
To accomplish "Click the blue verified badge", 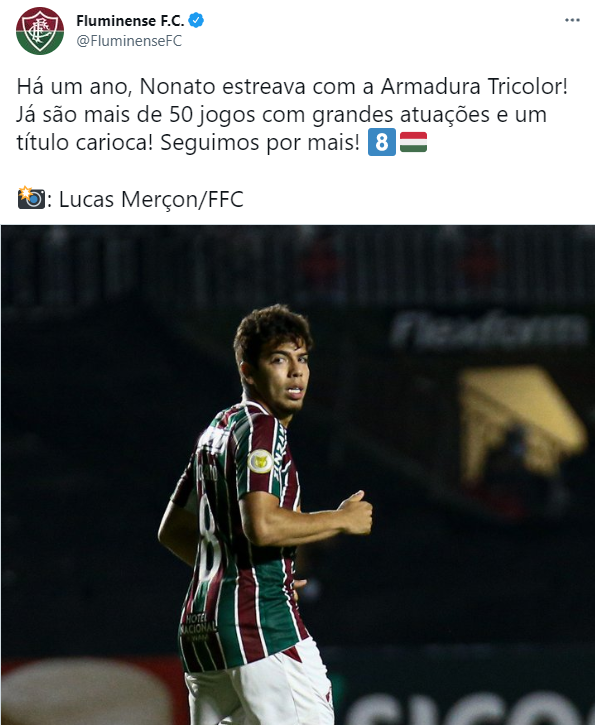I will 196,20.
